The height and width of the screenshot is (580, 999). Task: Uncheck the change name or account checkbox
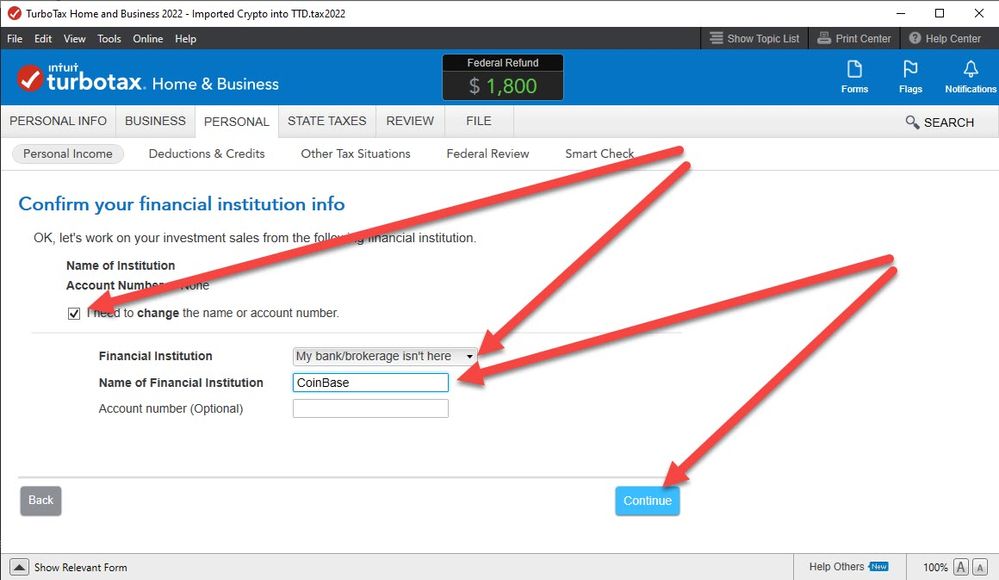[74, 314]
